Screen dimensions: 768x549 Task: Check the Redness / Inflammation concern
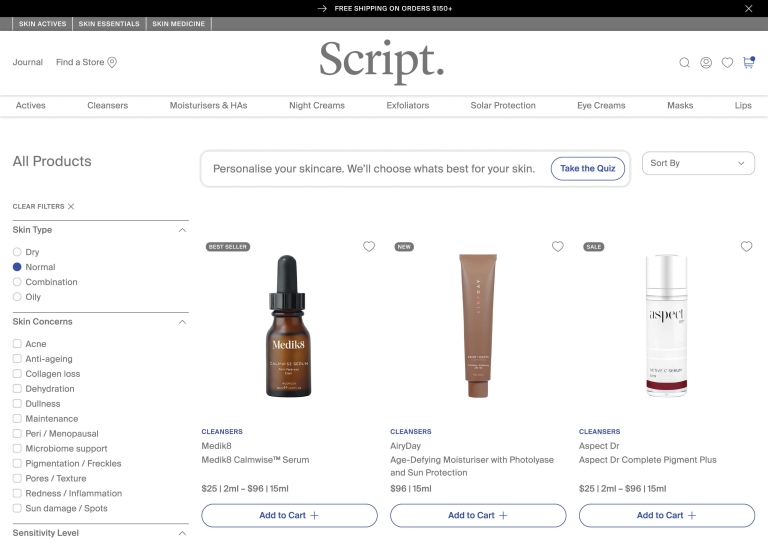point(17,493)
